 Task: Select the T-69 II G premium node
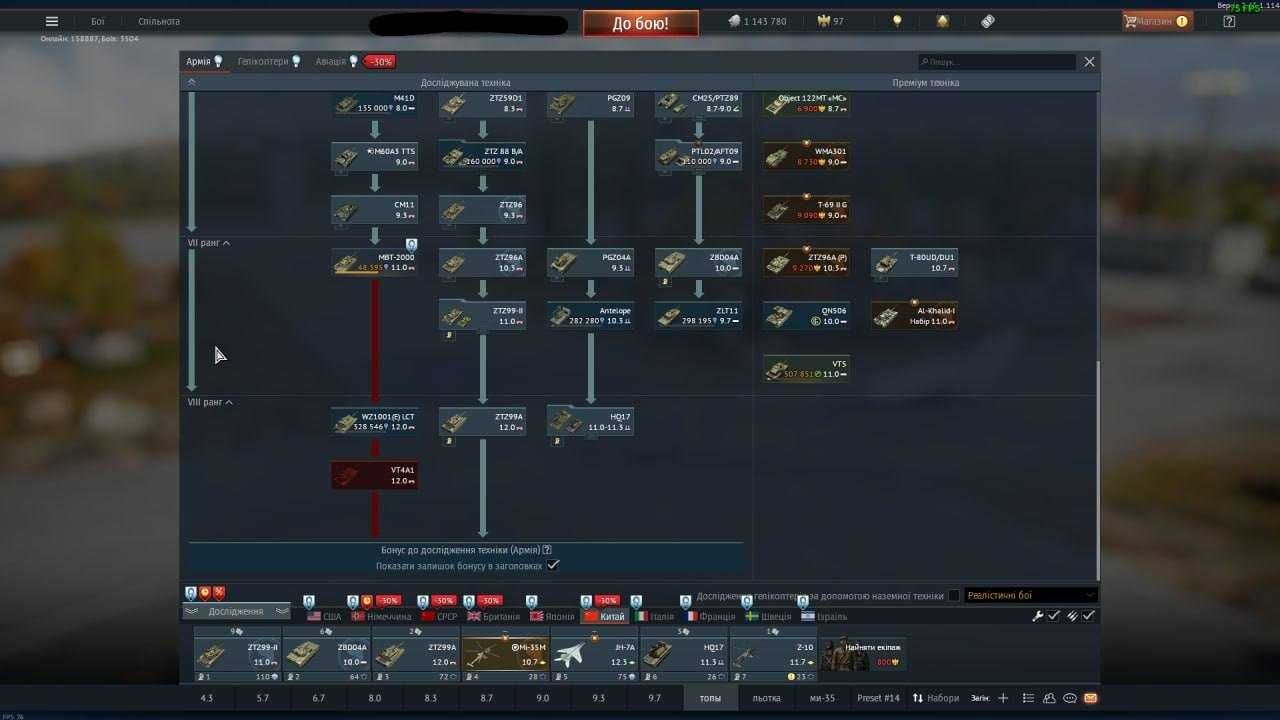click(x=807, y=210)
